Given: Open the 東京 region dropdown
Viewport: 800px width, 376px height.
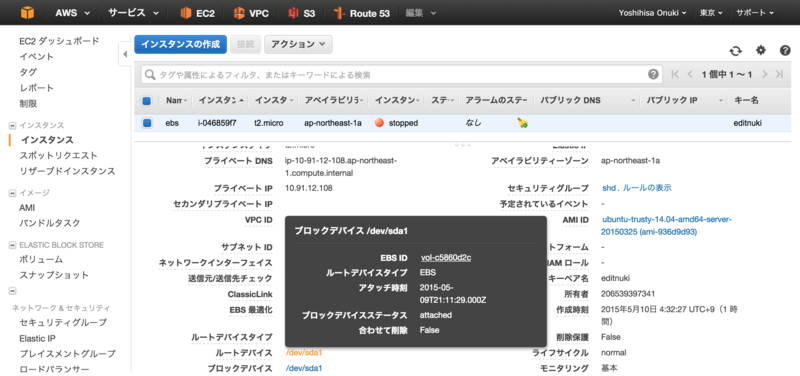Looking at the screenshot, I should 711,13.
